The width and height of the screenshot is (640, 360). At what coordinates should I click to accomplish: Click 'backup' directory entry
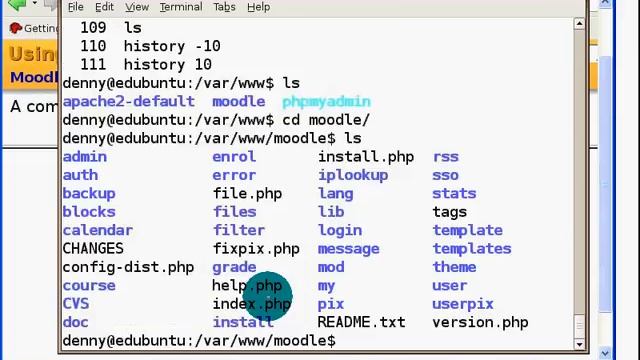coord(89,193)
